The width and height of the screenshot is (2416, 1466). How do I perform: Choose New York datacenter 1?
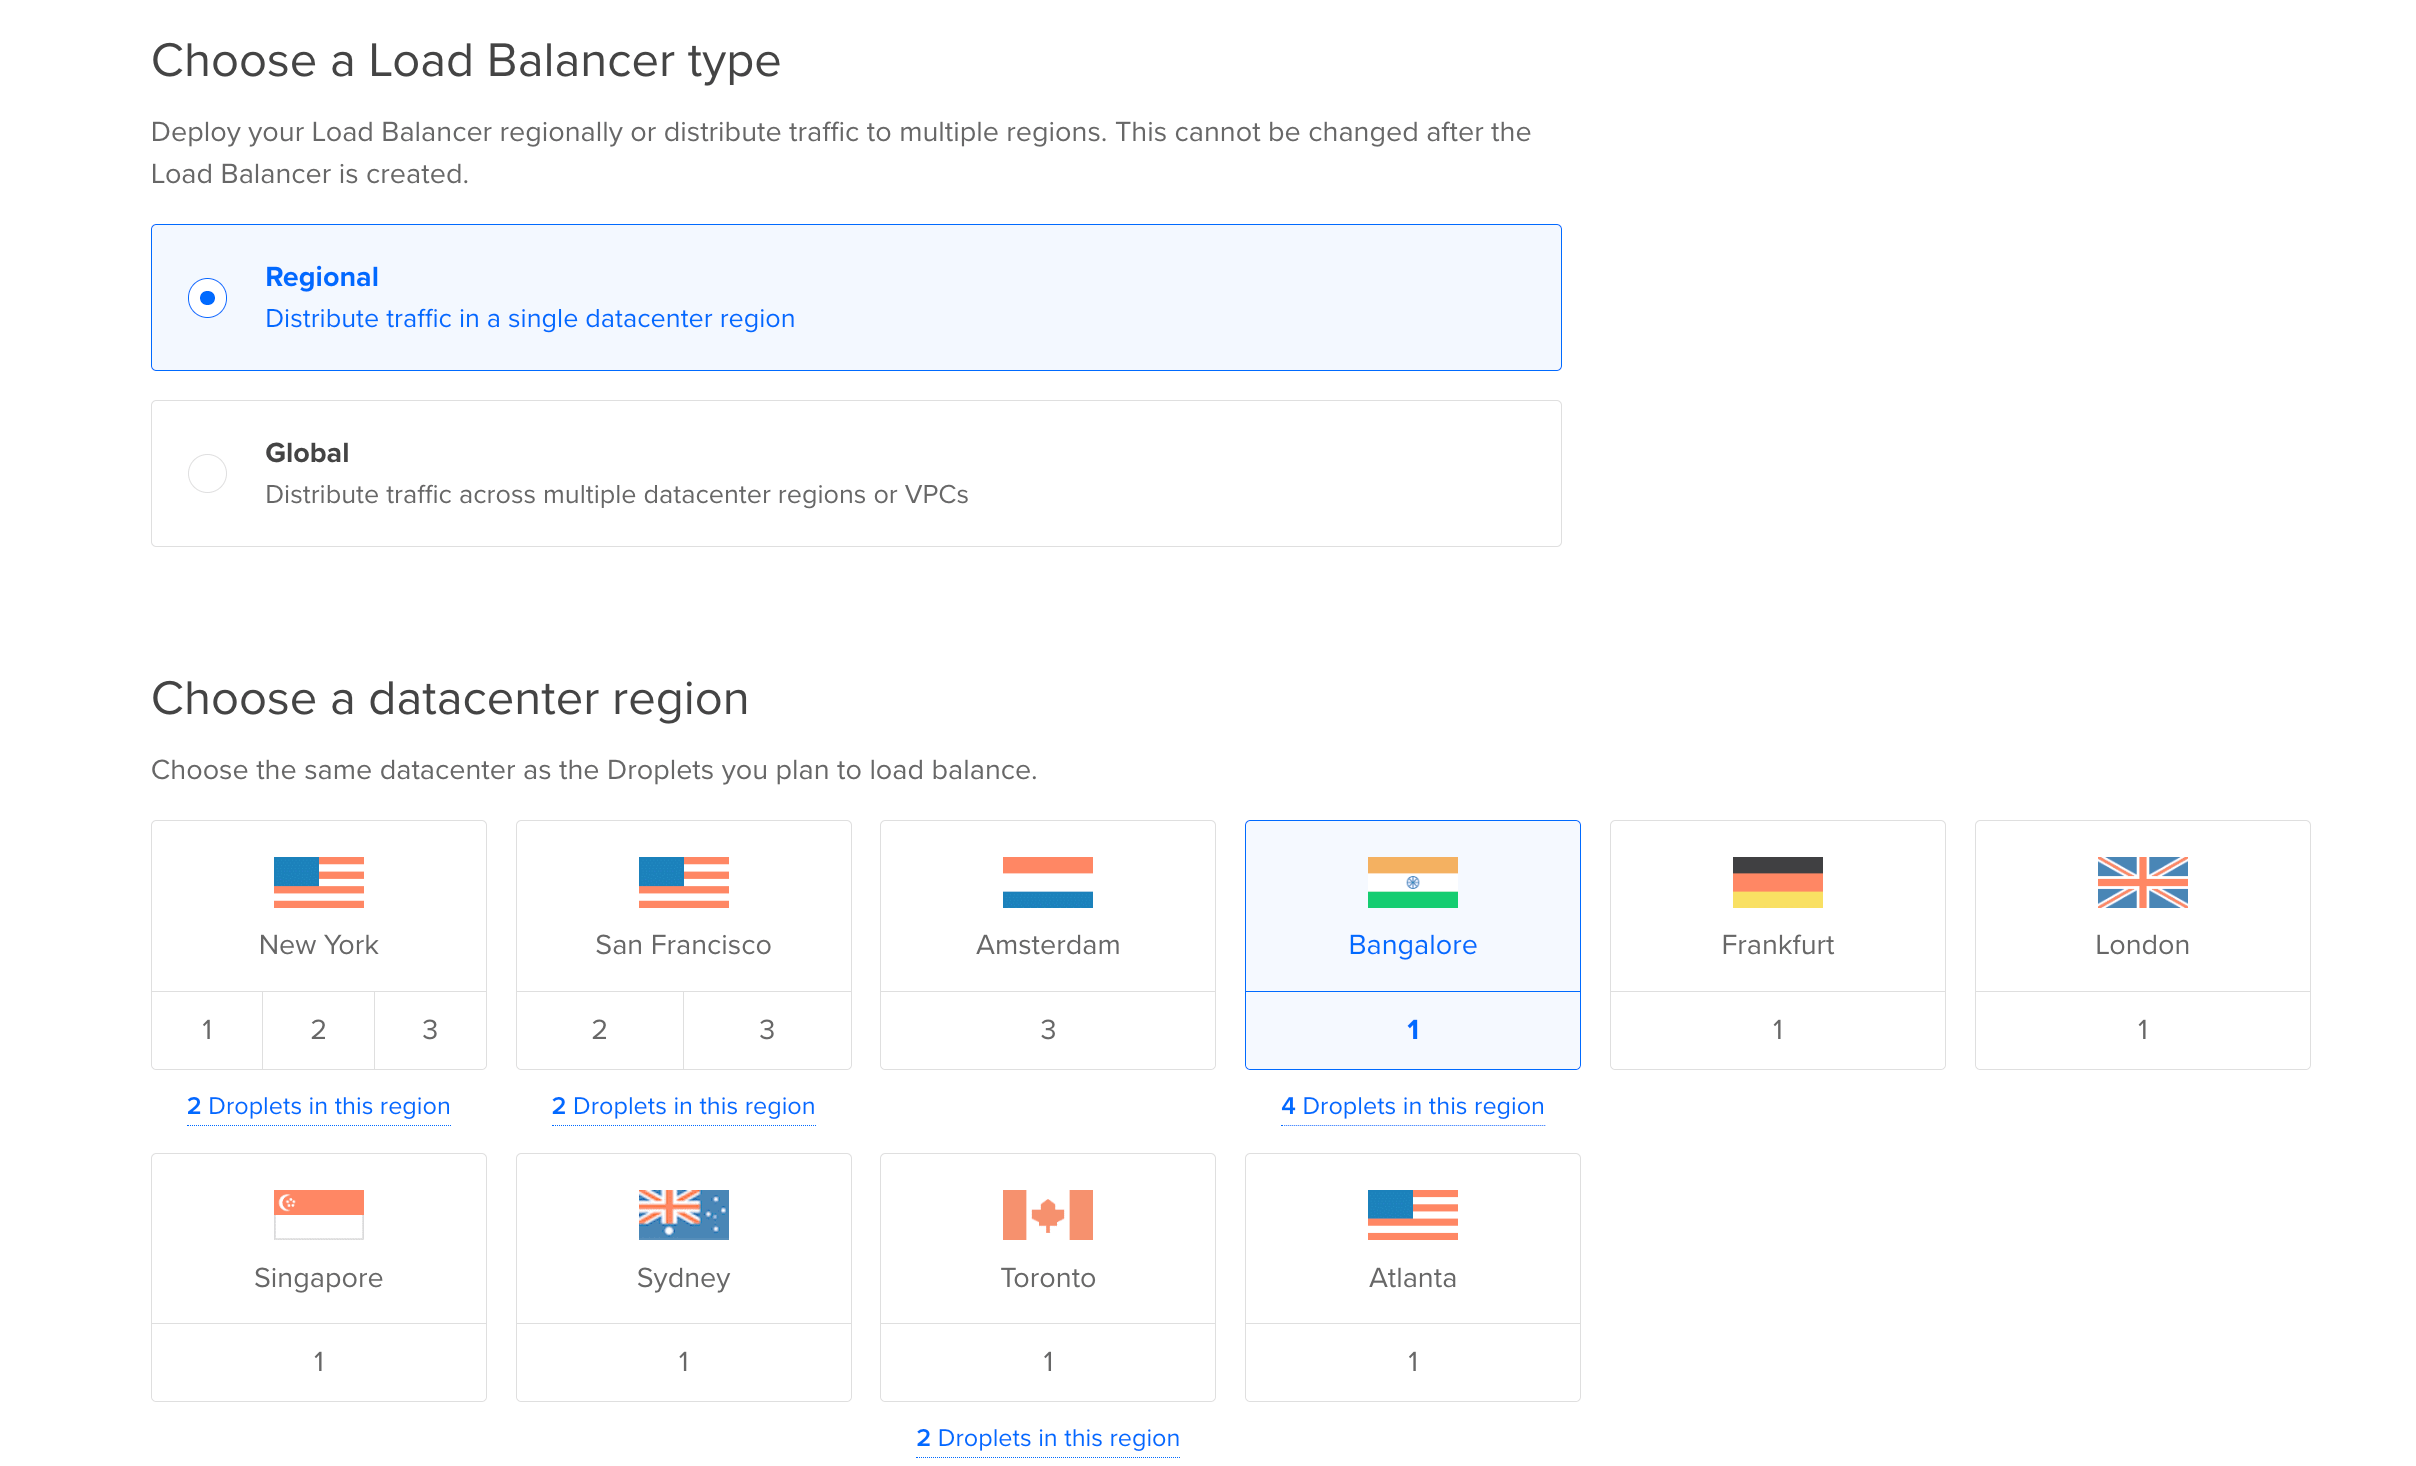pyautogui.click(x=207, y=1030)
